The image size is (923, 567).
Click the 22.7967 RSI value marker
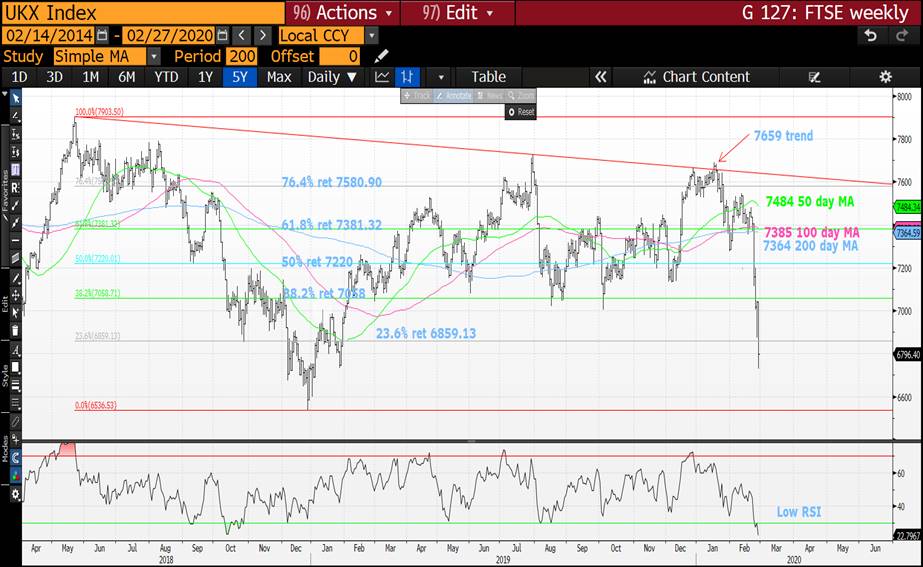[x=907, y=535]
